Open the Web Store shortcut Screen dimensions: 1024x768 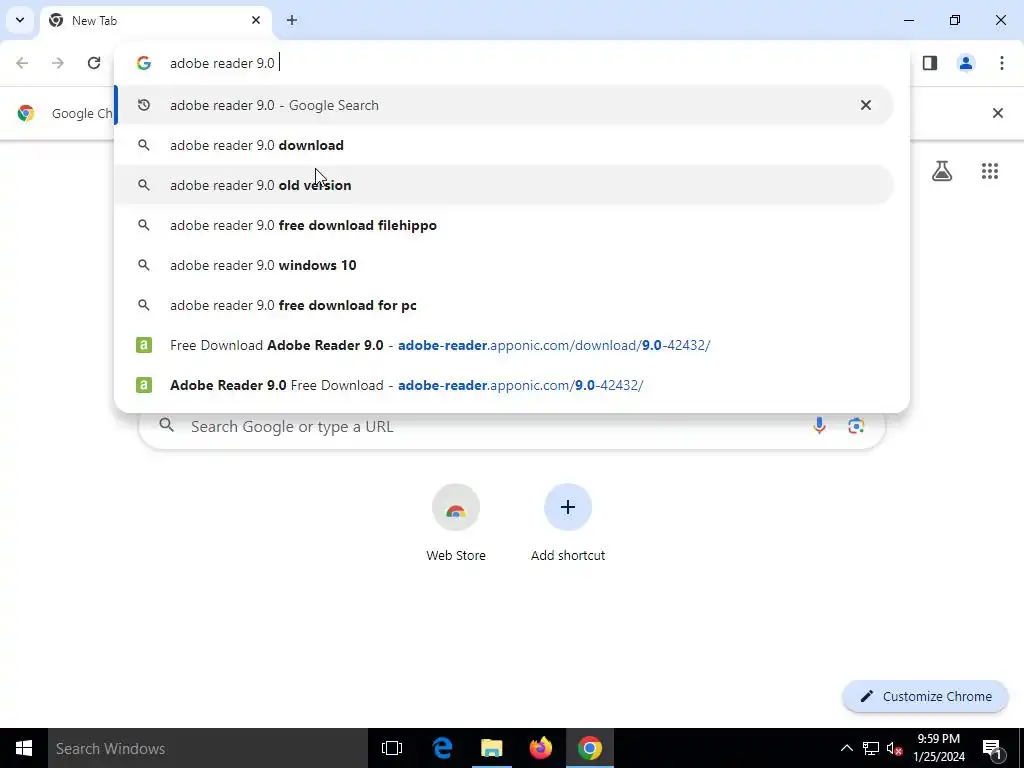[456, 522]
